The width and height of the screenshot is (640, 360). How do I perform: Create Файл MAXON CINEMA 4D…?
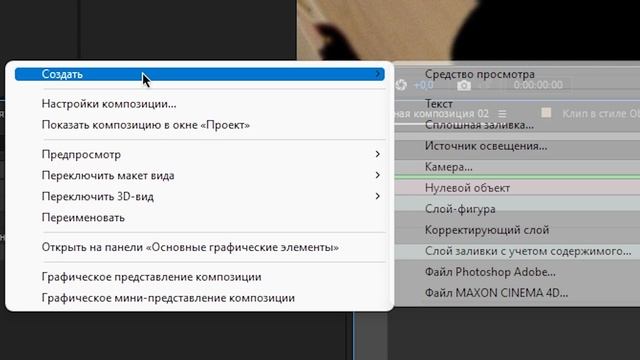[x=496, y=293]
